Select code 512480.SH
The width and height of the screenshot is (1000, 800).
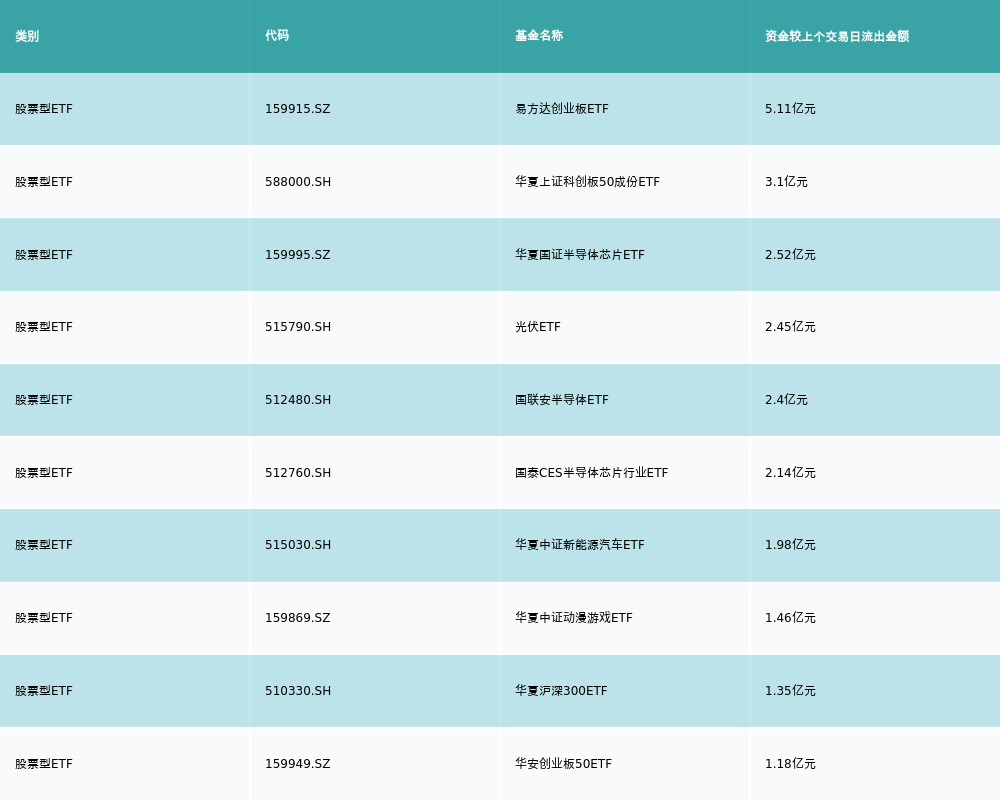pyautogui.click(x=298, y=400)
